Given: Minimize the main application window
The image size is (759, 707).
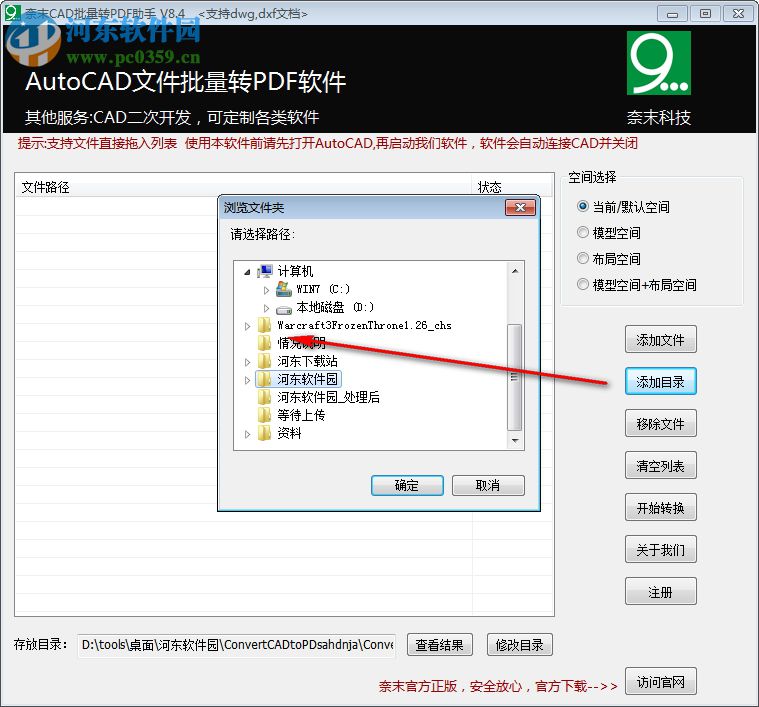Looking at the screenshot, I should click(x=672, y=14).
